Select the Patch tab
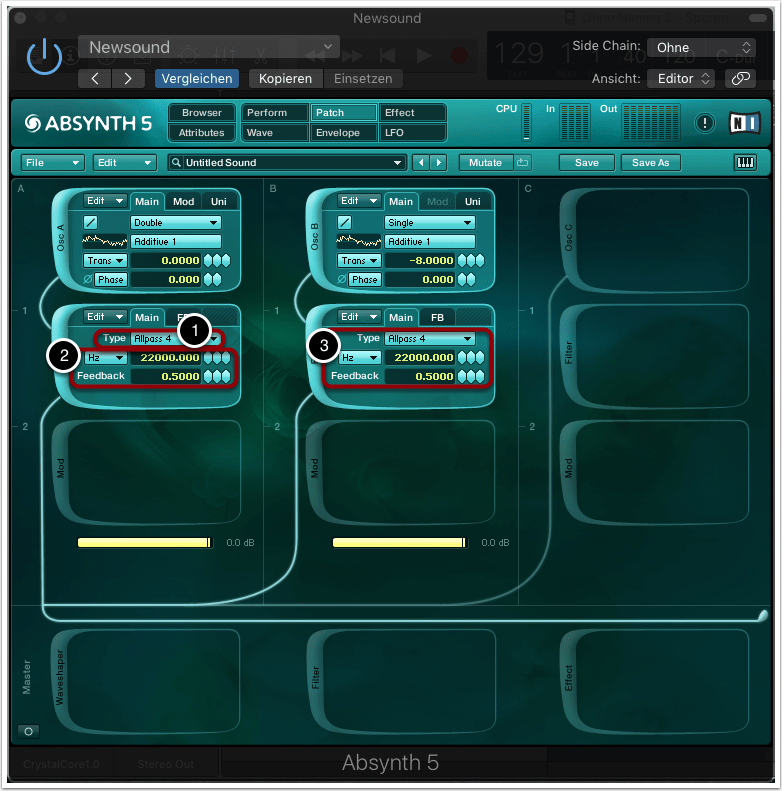Image resolution: width=782 pixels, height=791 pixels. coord(344,112)
